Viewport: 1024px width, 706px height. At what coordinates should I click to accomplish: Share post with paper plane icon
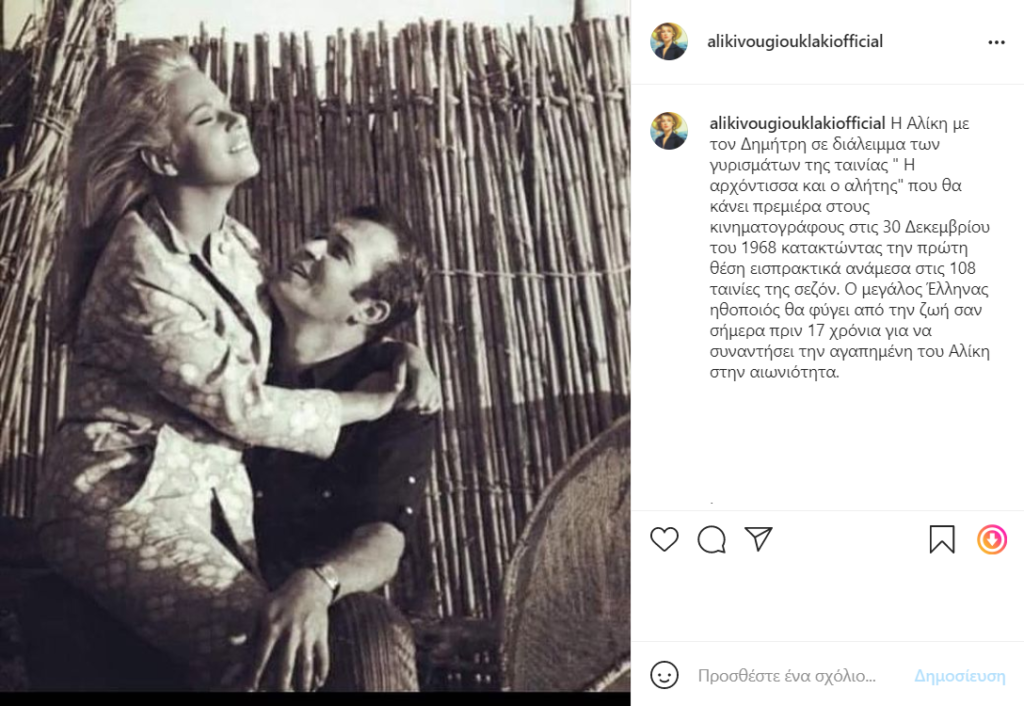pyautogui.click(x=758, y=539)
